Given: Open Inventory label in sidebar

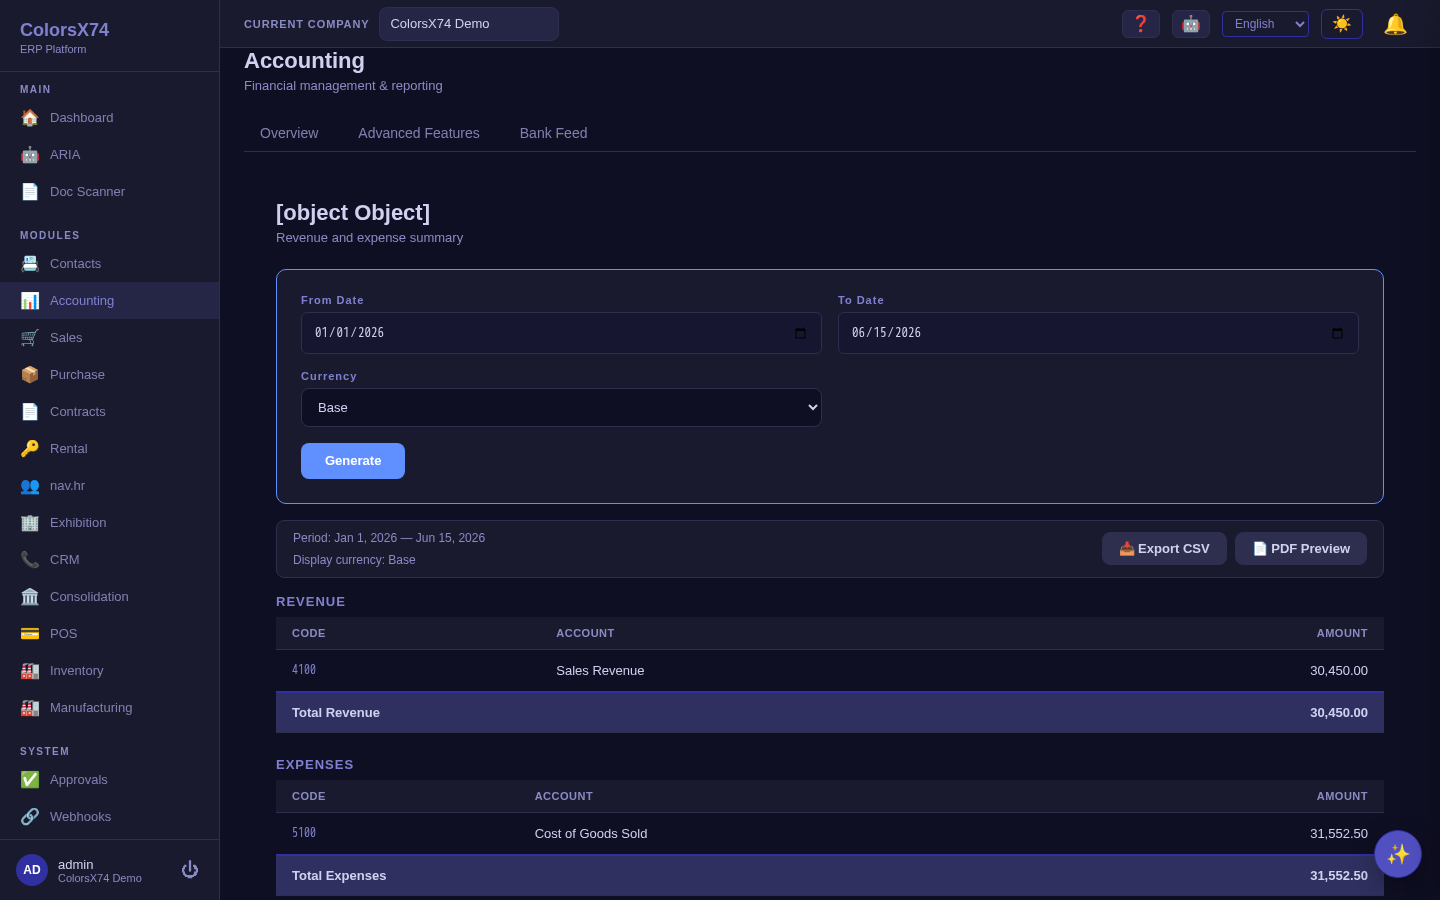Looking at the screenshot, I should coord(76,671).
